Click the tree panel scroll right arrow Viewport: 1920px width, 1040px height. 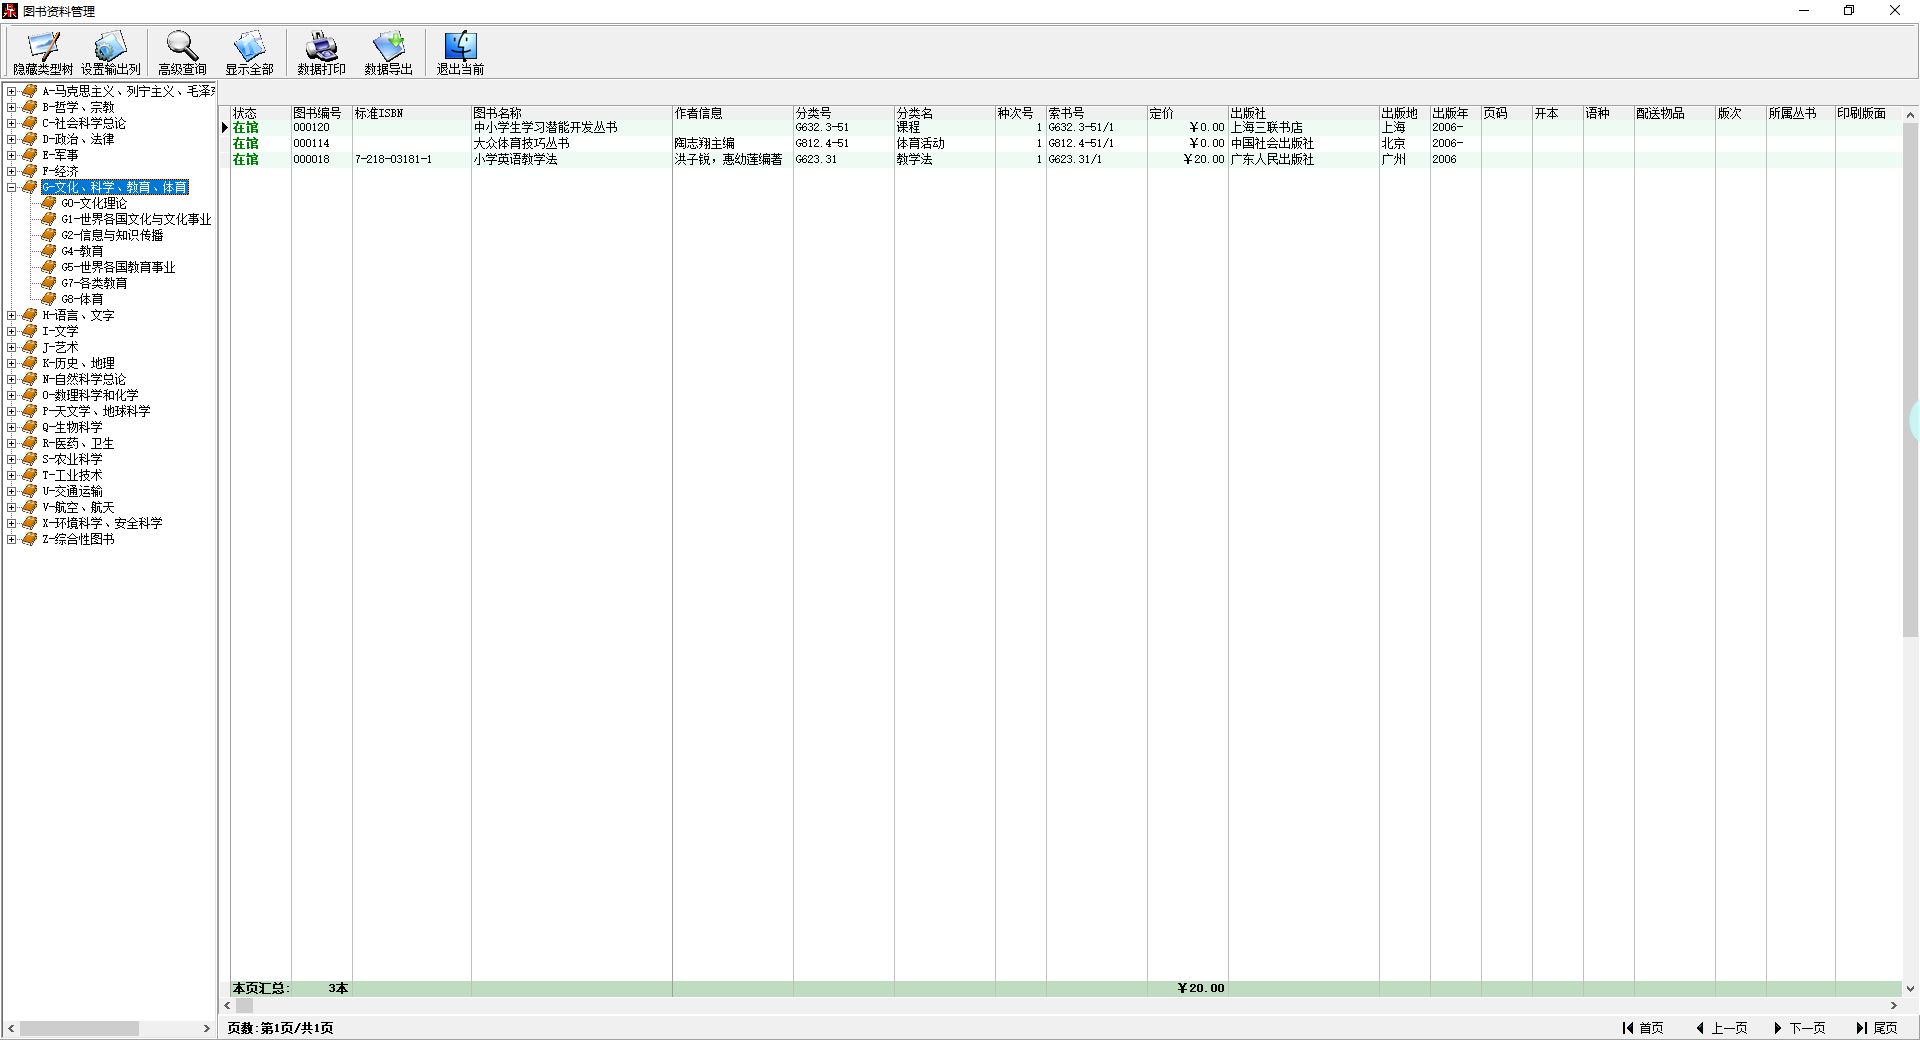(x=207, y=1028)
